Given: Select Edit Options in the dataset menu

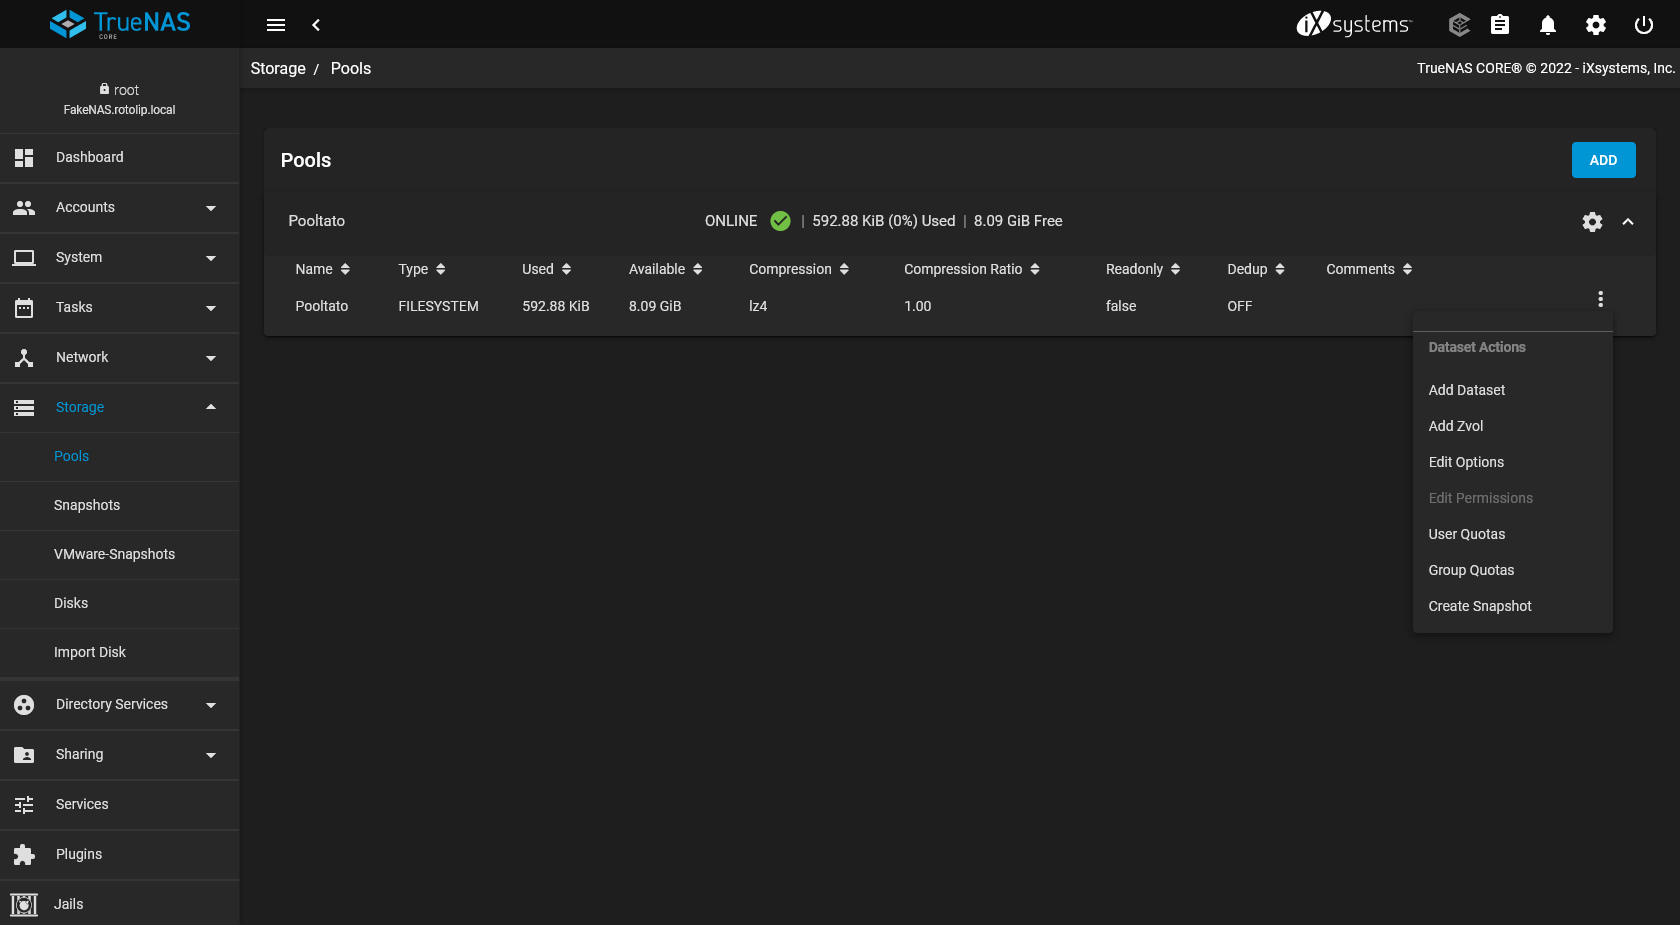Looking at the screenshot, I should [1465, 462].
